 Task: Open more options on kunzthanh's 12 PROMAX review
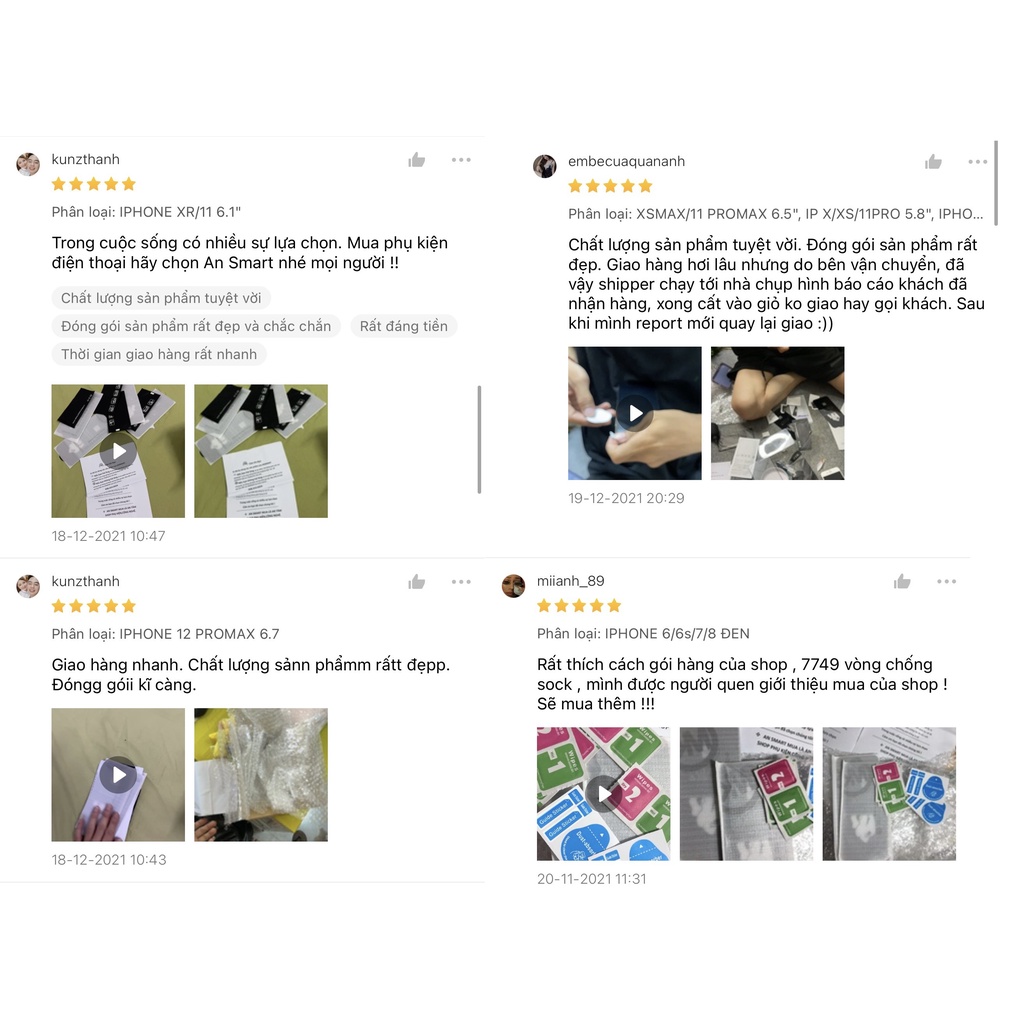pyautogui.click(x=461, y=582)
